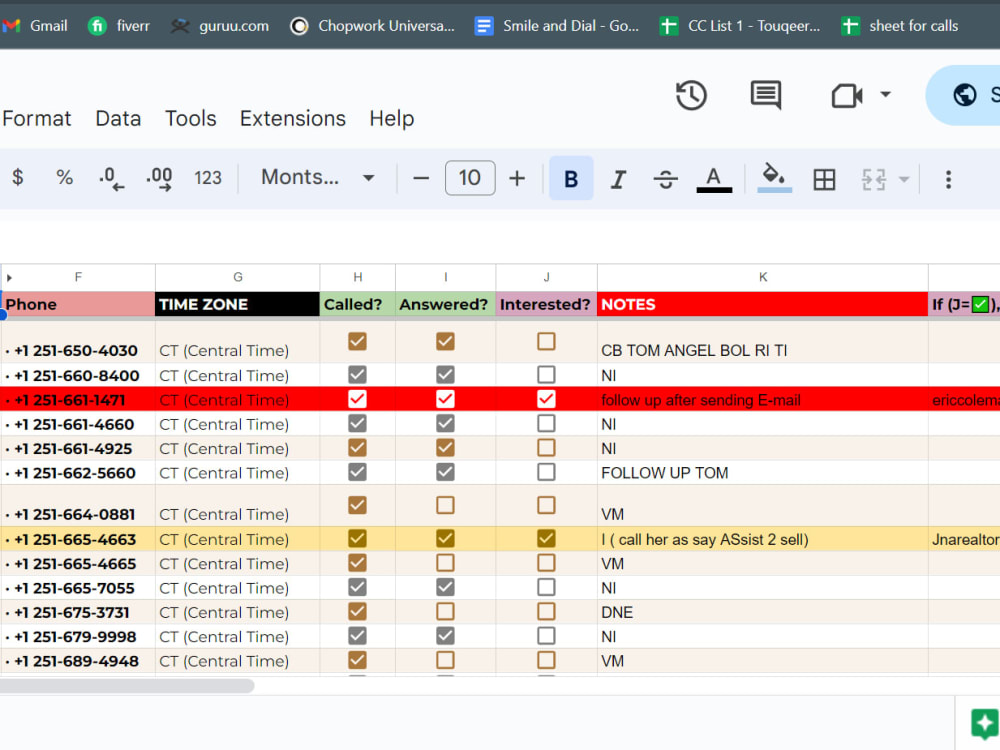Expand merge cells options arrow

coord(904,179)
